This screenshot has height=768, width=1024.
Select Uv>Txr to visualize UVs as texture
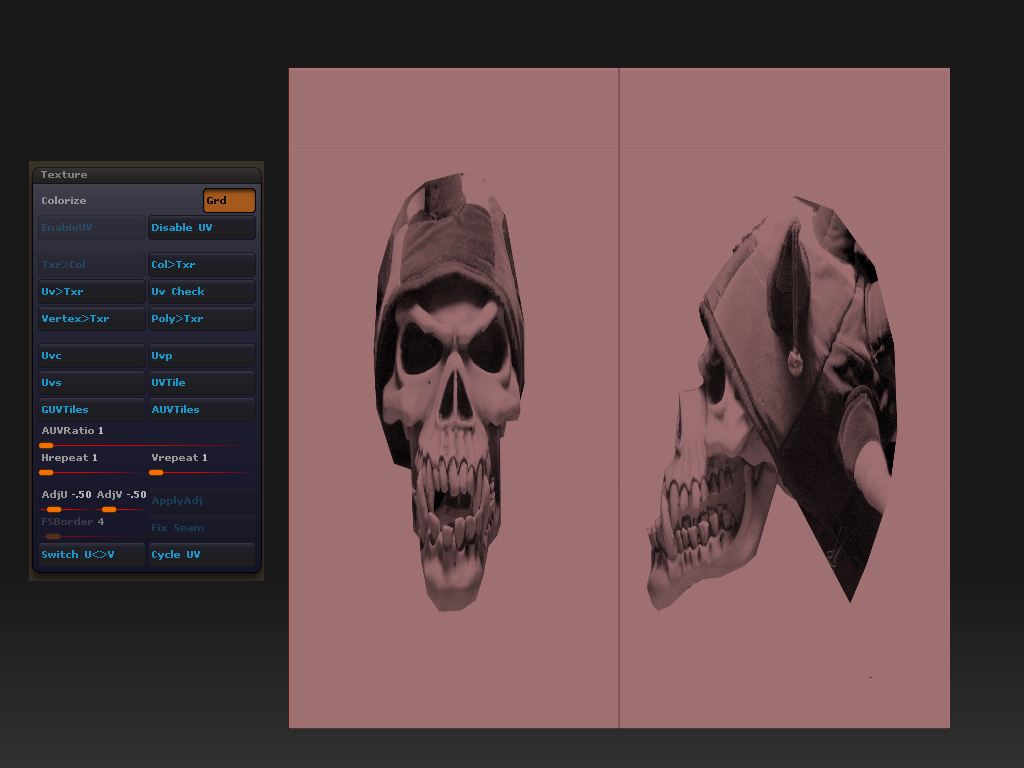click(90, 291)
